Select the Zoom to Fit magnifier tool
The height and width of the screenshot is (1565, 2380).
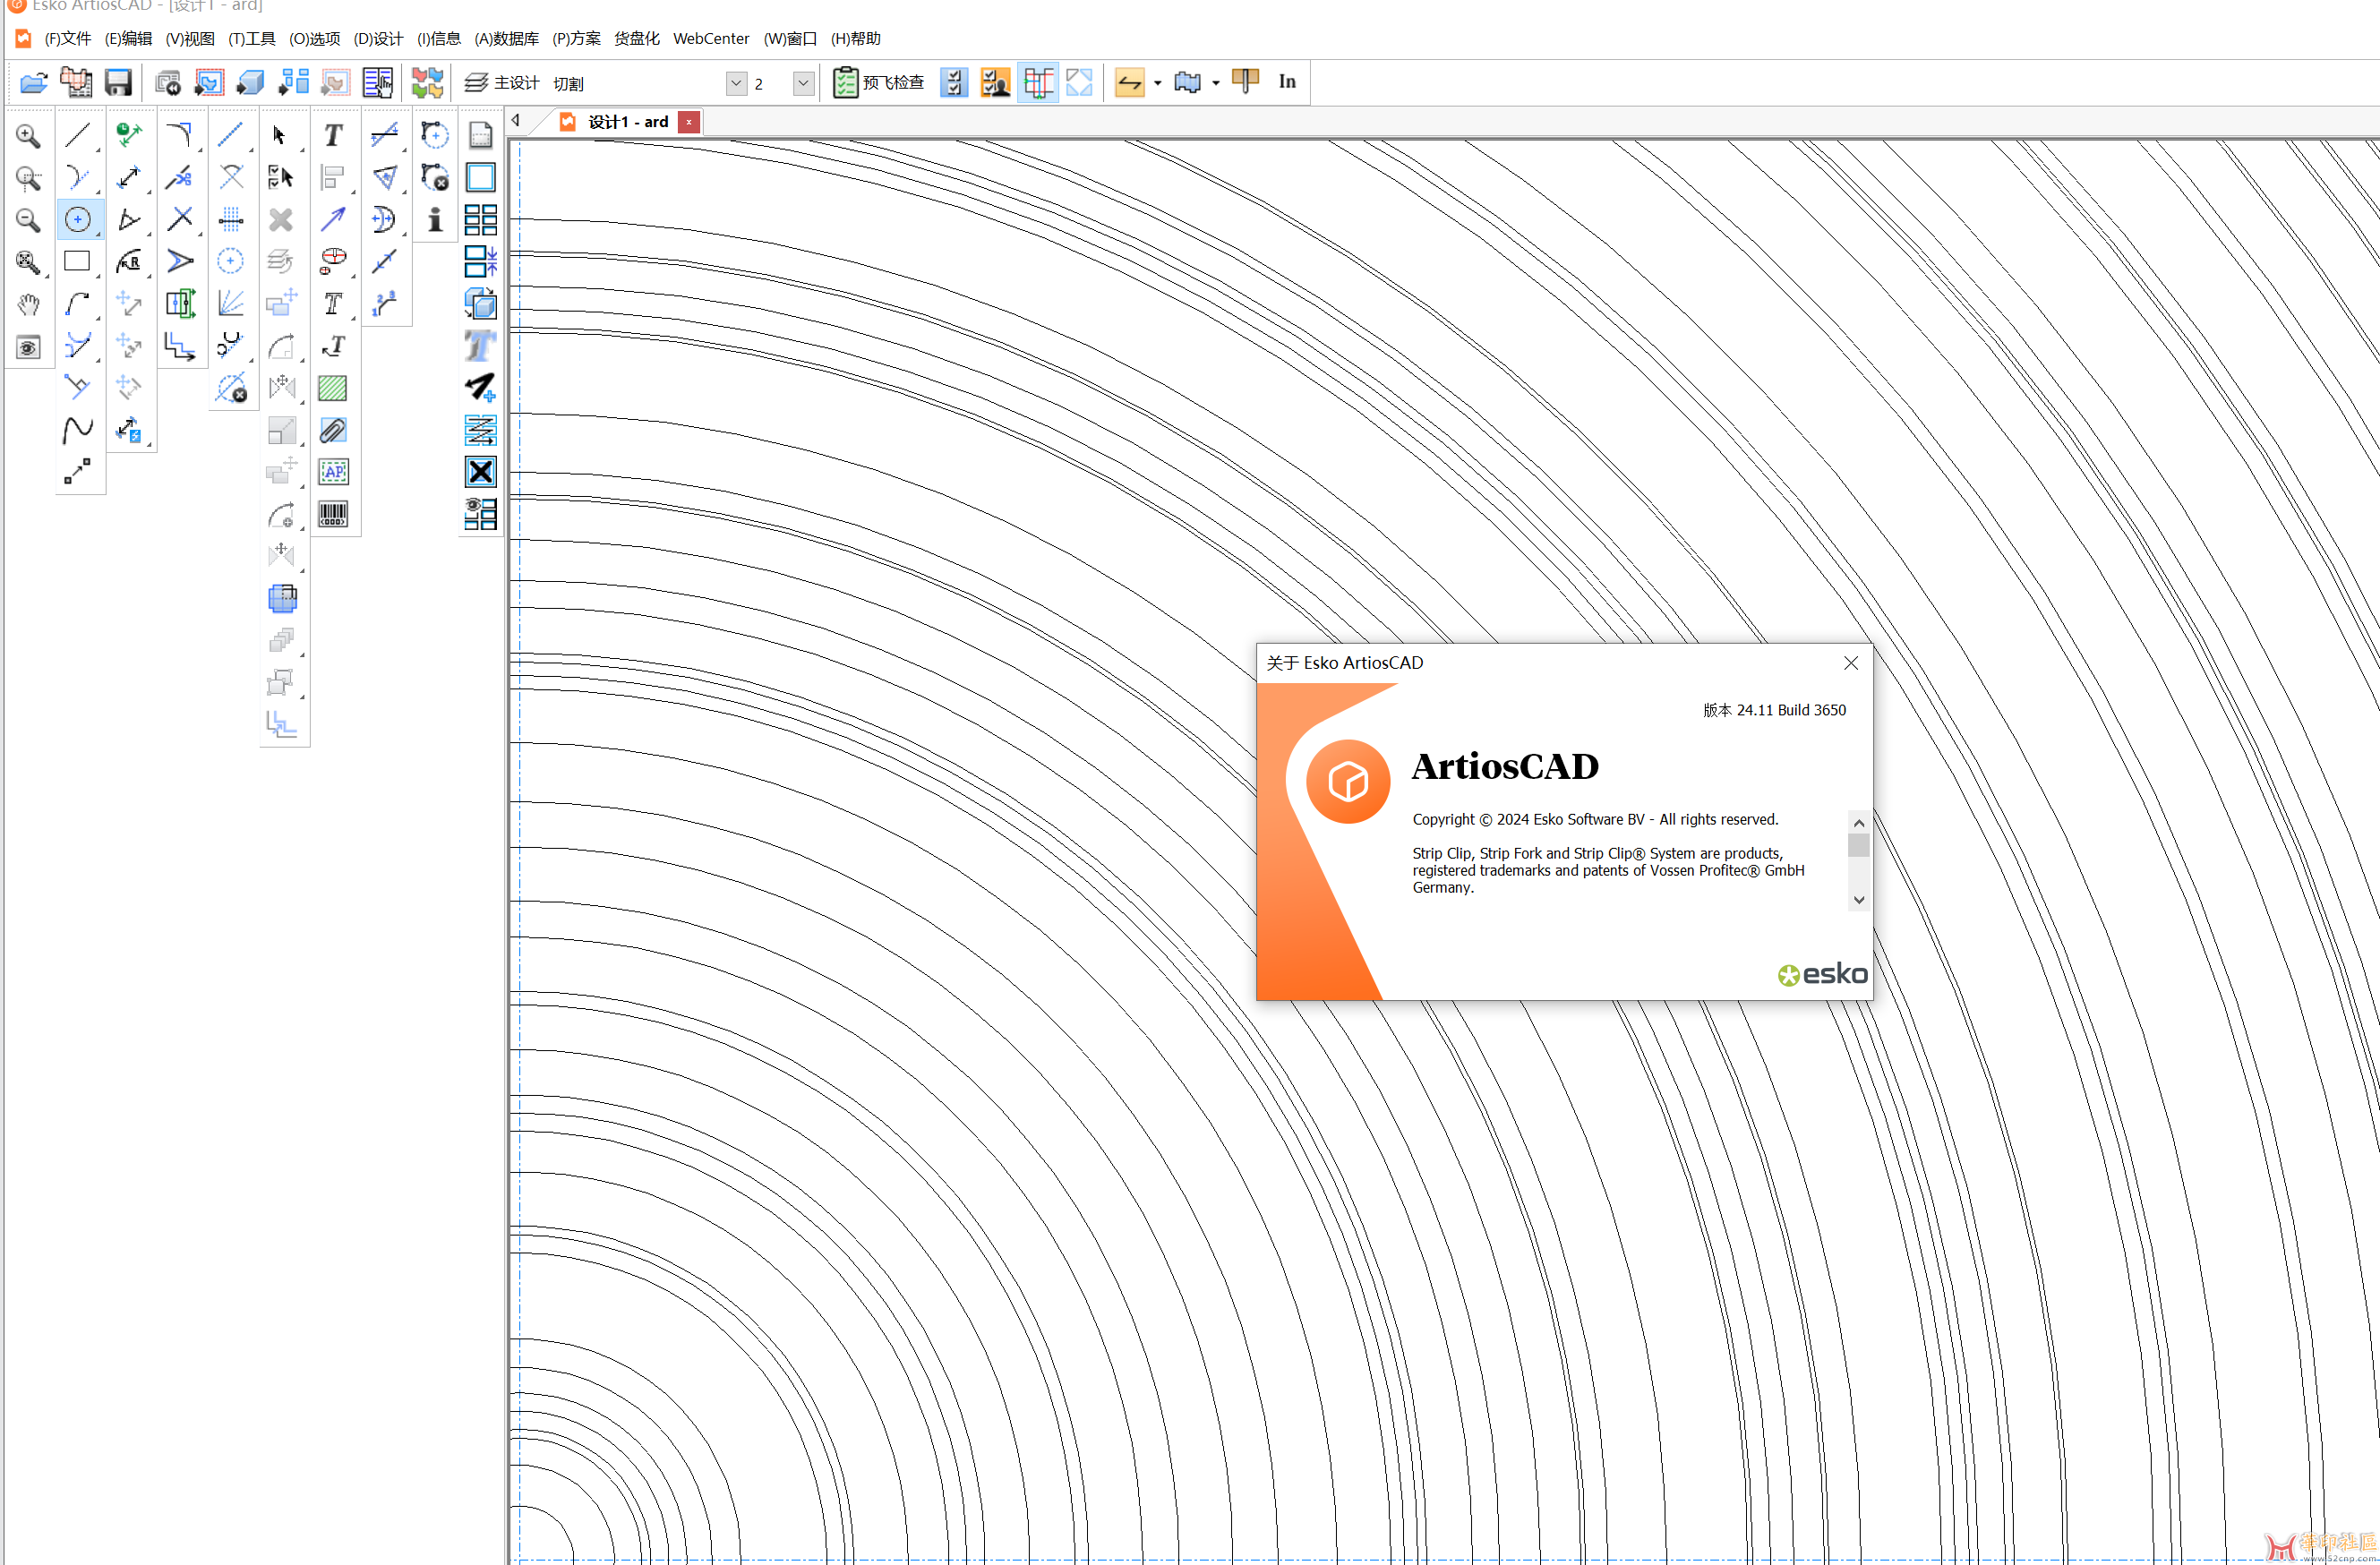pyautogui.click(x=28, y=262)
